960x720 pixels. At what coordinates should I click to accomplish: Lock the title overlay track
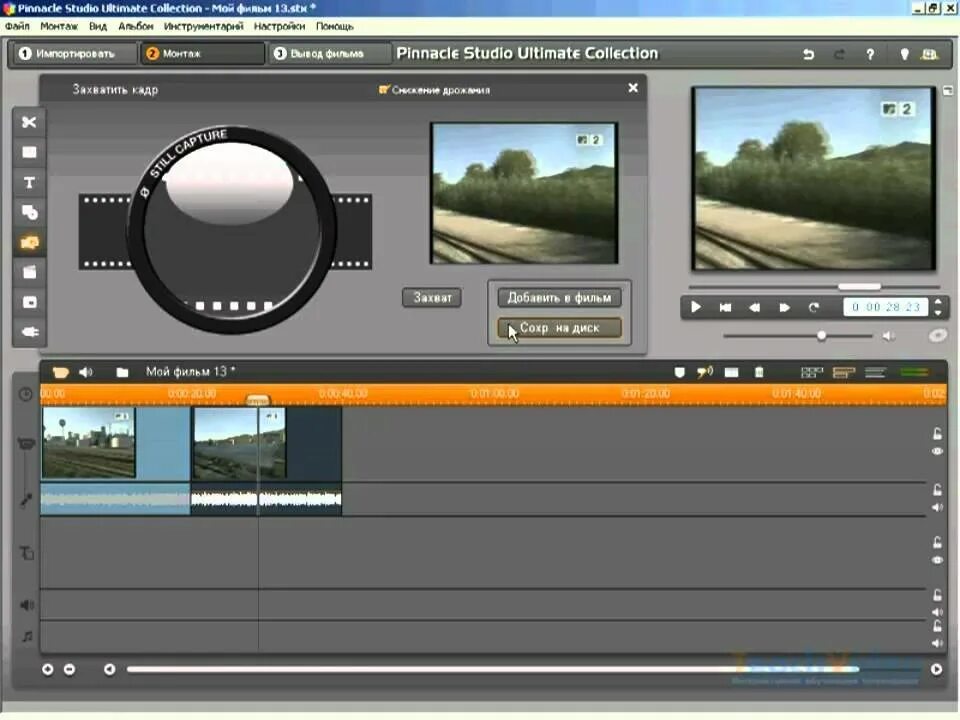point(937,542)
